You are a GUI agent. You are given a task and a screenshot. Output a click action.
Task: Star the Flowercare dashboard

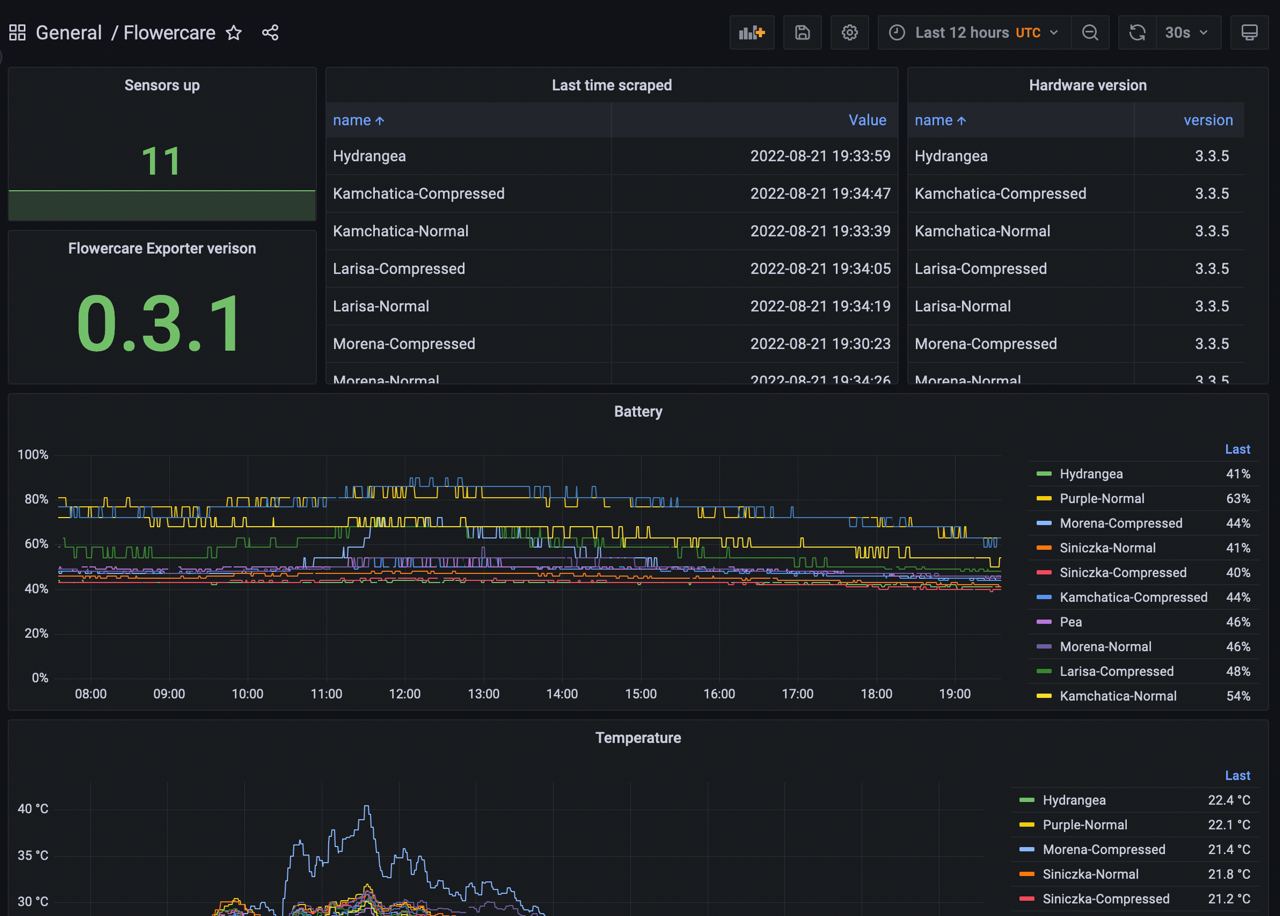click(x=234, y=33)
